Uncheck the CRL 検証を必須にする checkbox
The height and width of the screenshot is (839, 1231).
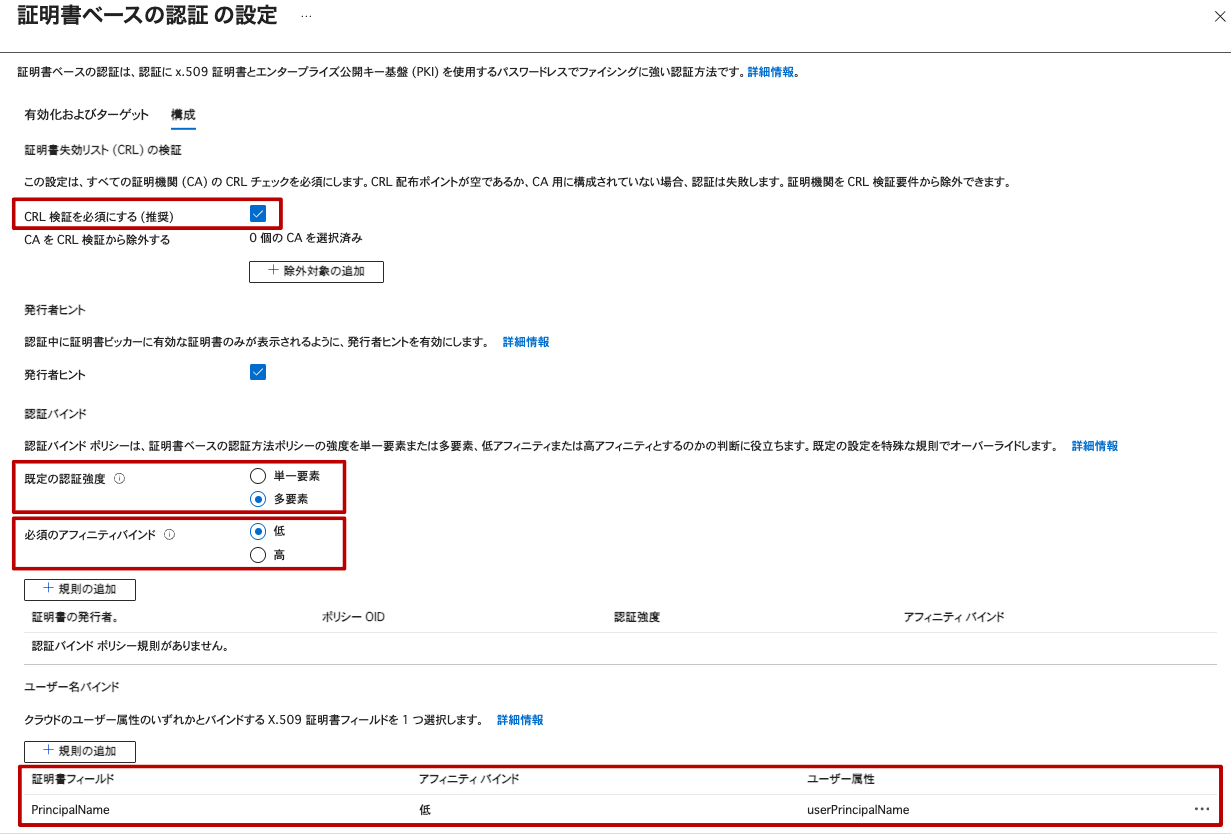tap(258, 213)
